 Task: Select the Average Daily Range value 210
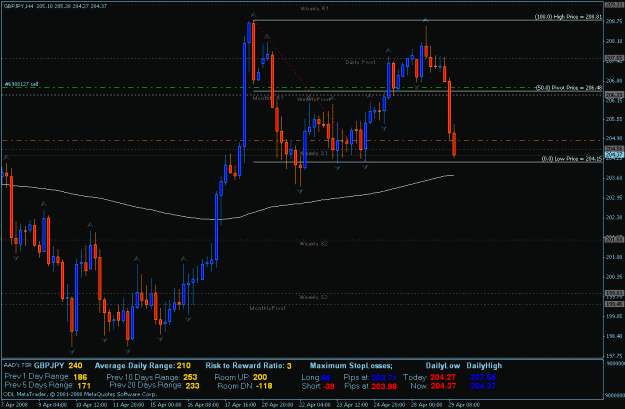pos(184,366)
